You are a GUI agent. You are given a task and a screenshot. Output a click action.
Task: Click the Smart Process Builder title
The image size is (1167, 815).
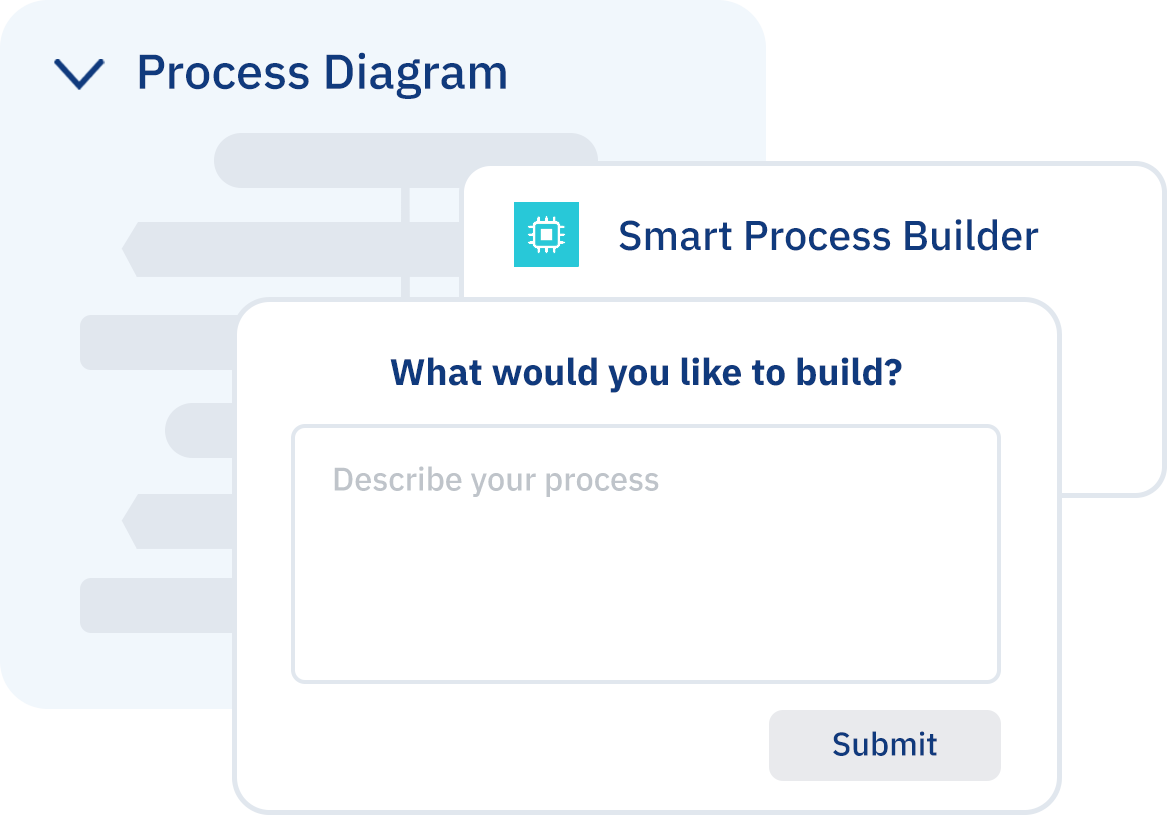[x=828, y=236]
